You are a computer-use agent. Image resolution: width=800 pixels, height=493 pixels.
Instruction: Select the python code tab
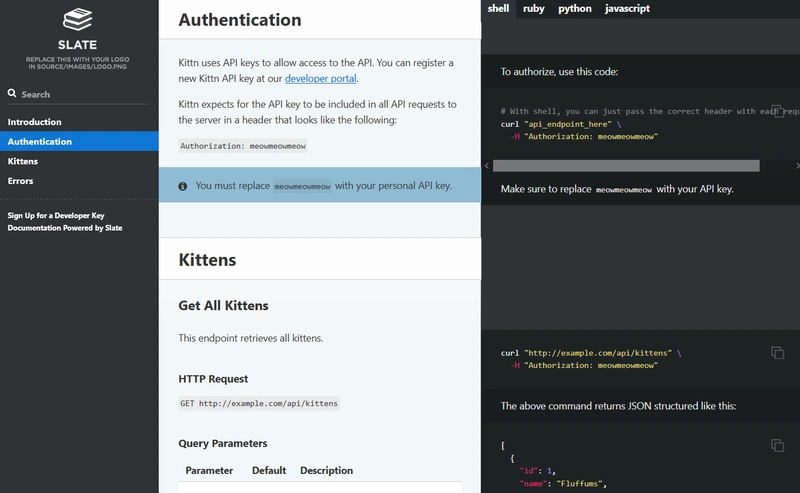[574, 8]
